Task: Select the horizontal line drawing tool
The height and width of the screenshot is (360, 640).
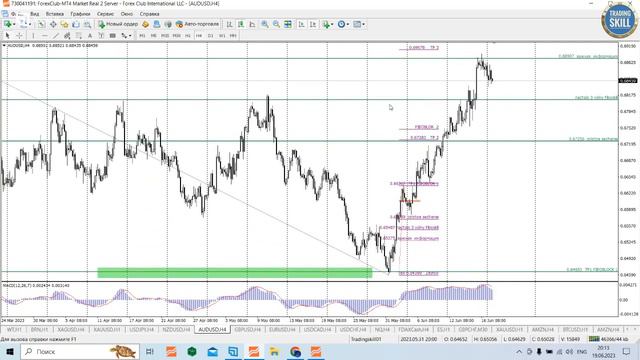Action: coord(44,36)
